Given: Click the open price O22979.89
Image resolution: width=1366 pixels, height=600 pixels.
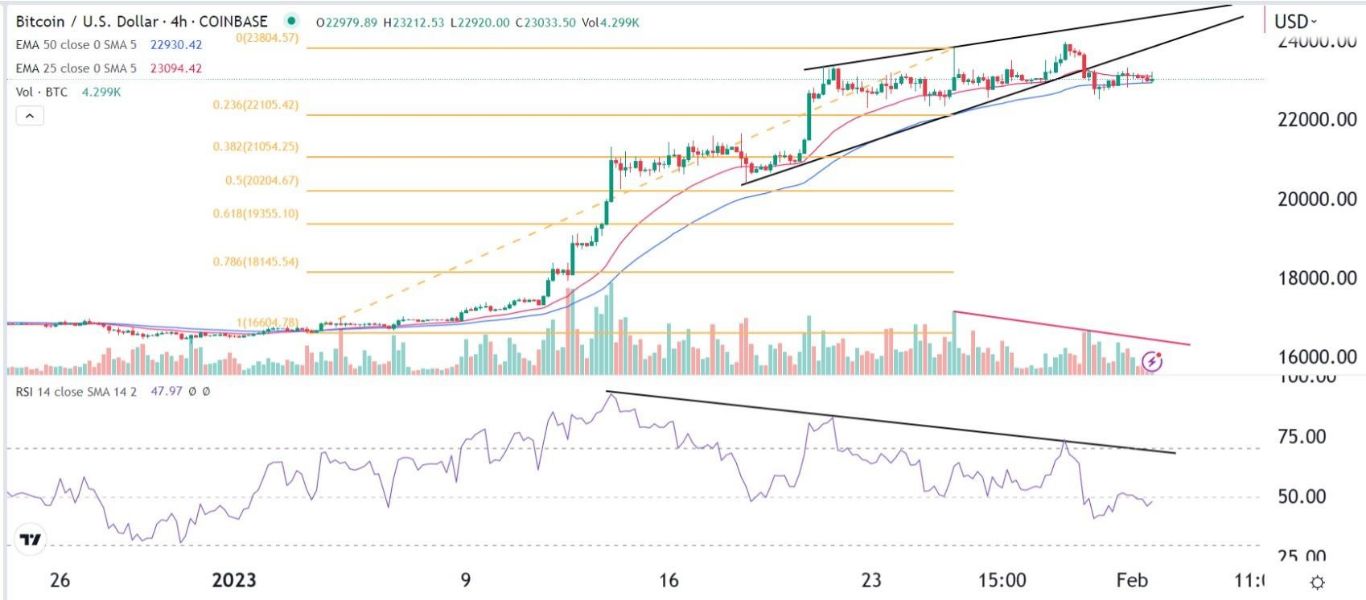Looking at the screenshot, I should point(346,21).
